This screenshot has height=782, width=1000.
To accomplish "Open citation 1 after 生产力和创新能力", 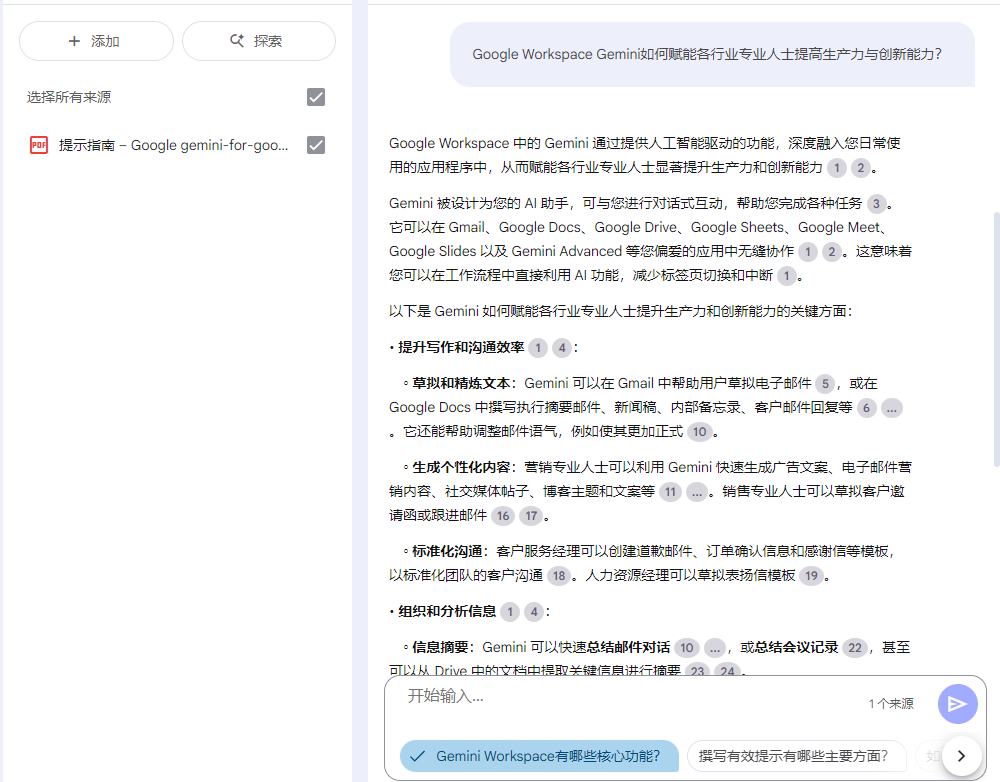I will [x=837, y=168].
